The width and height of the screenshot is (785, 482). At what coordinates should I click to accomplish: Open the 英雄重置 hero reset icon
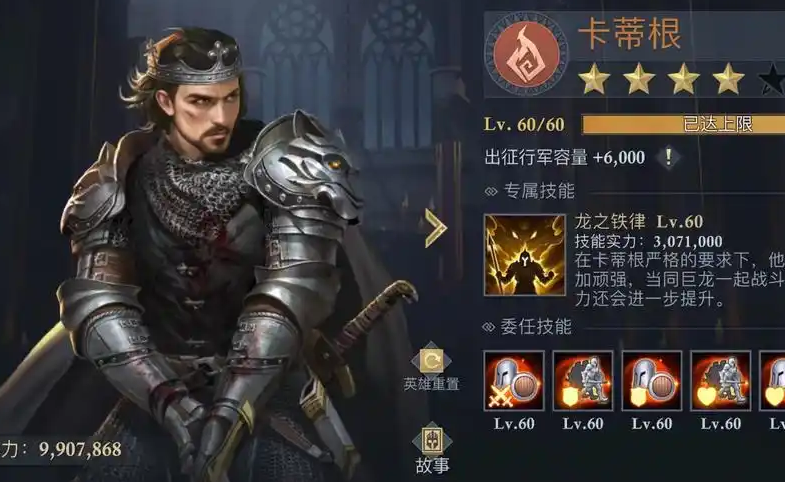click(431, 367)
